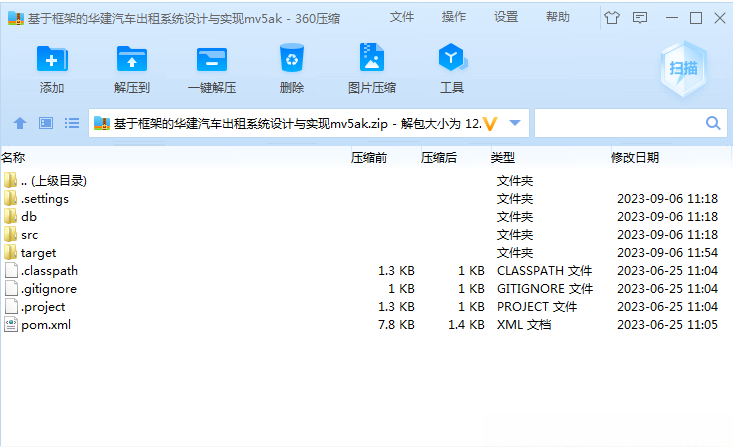The image size is (733, 447).
Task: Sort by 修改日期 column header
Action: pos(635,158)
